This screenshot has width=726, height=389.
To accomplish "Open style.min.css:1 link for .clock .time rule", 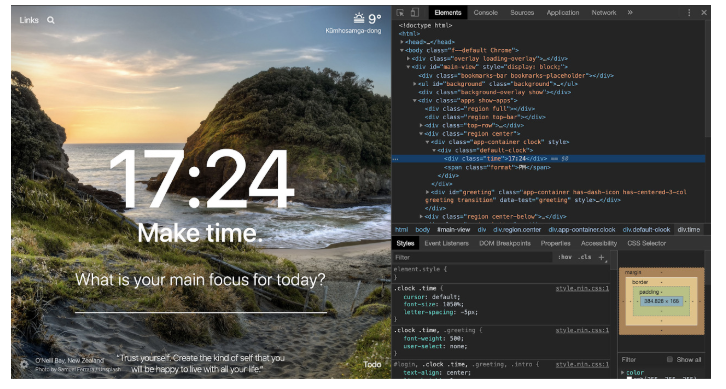I will pos(582,288).
